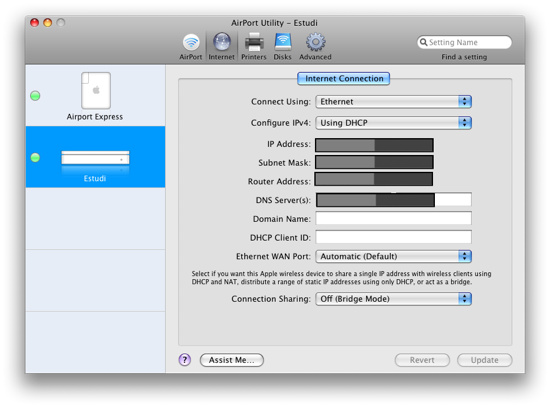Click the Internet Connection tab

coord(343,79)
